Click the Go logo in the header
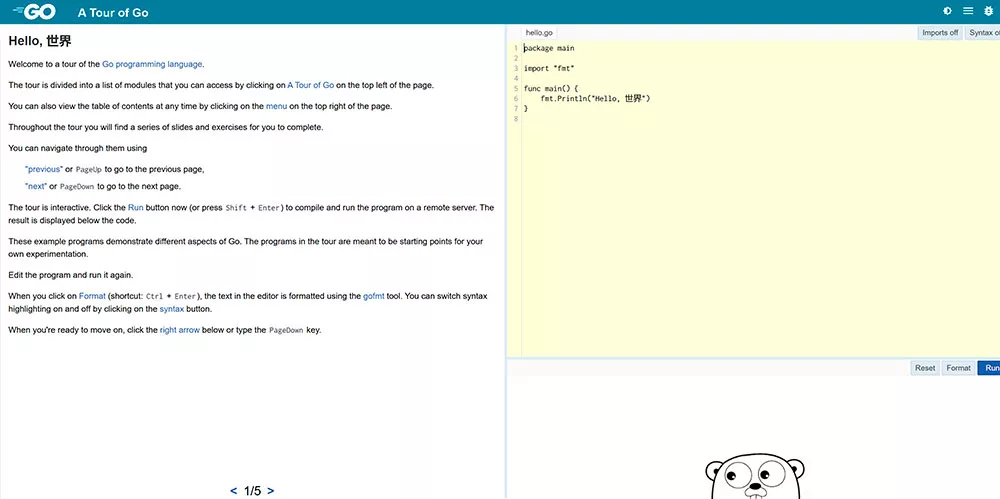1000x499 pixels. point(34,11)
